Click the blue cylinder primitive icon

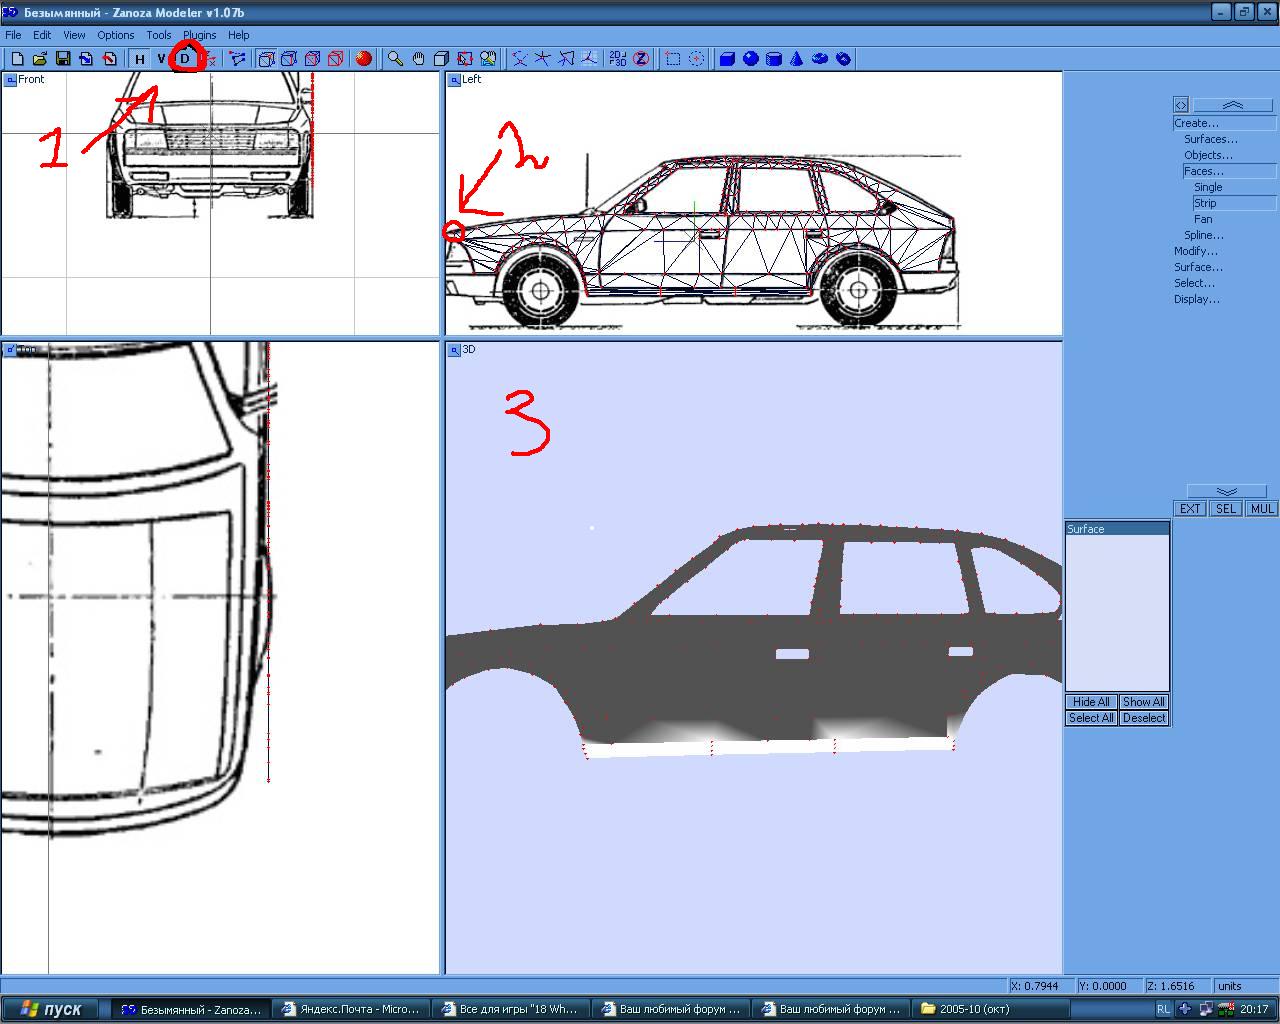[774, 59]
